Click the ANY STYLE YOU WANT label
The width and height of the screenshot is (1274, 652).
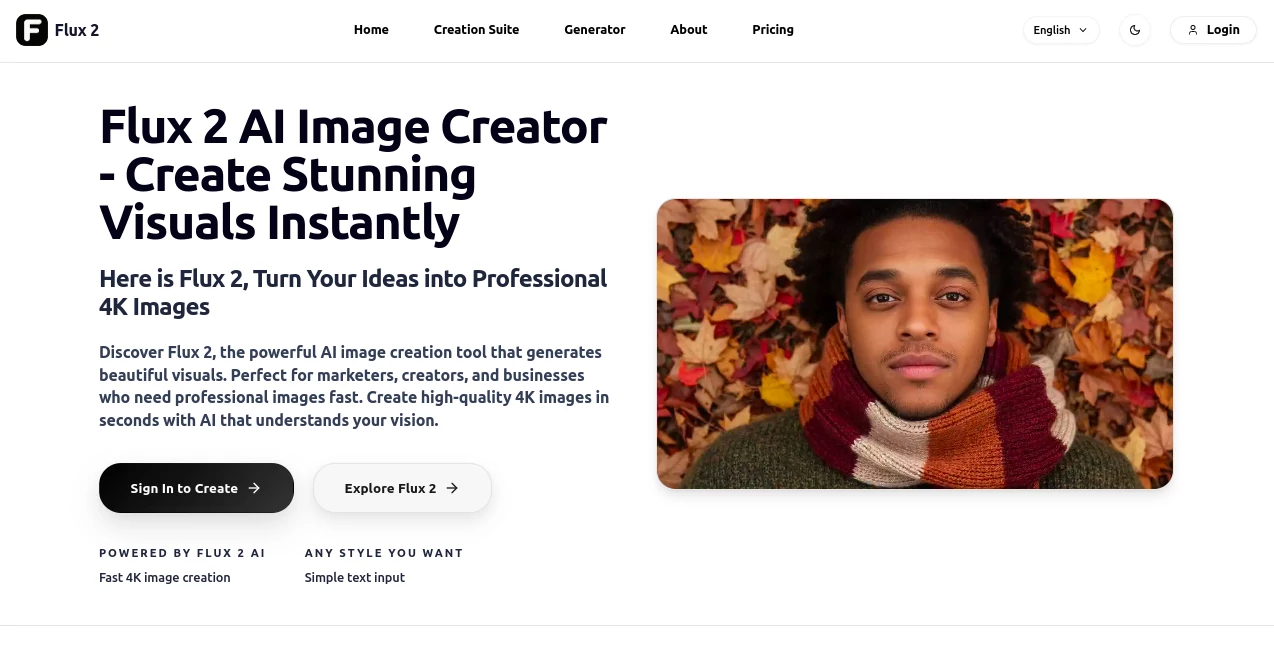pyautogui.click(x=384, y=553)
